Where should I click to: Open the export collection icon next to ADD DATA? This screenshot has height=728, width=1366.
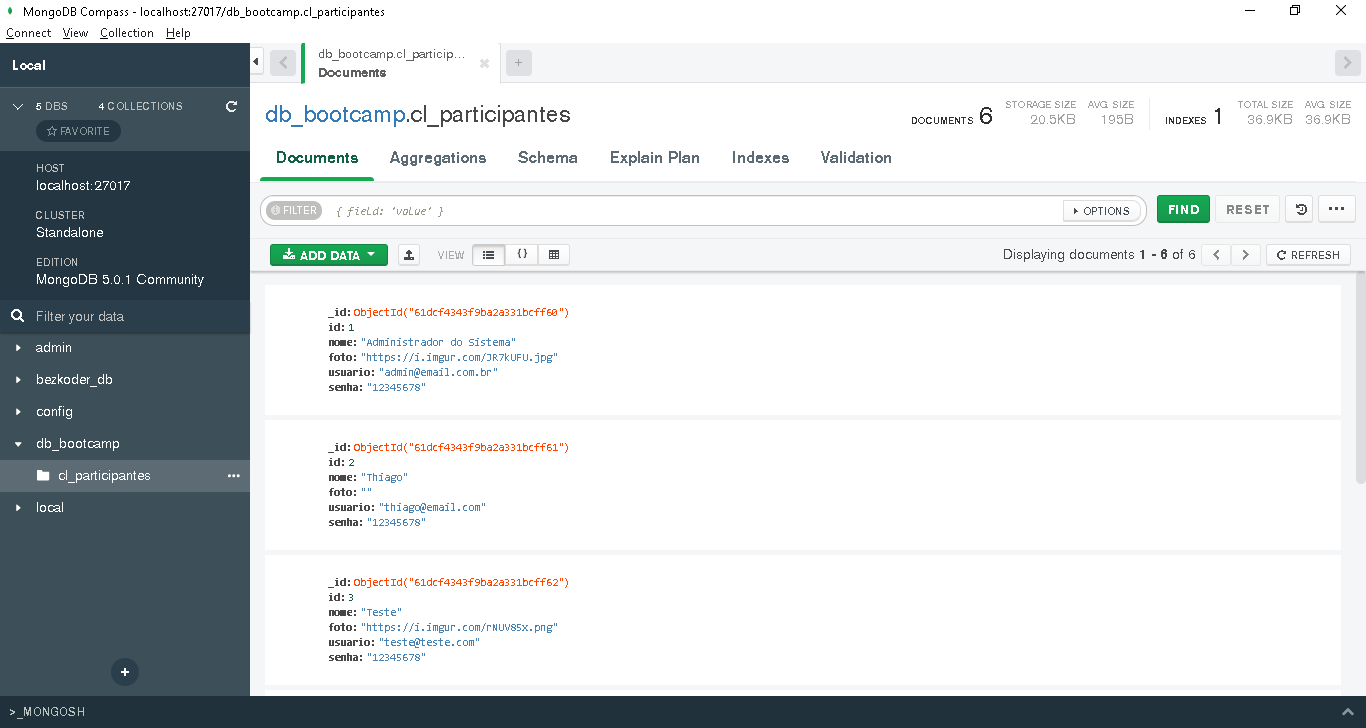coord(408,255)
